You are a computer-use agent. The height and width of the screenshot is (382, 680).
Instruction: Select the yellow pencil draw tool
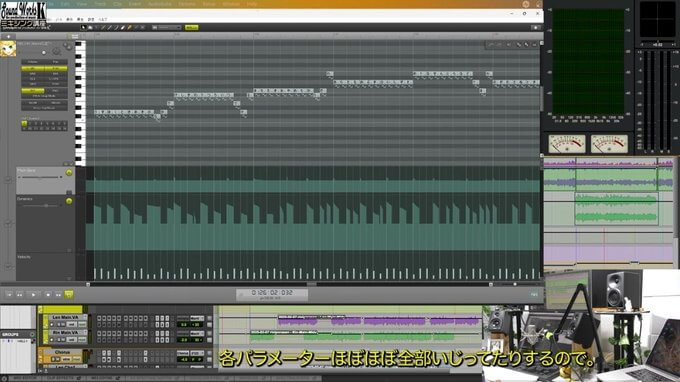click(129, 27)
